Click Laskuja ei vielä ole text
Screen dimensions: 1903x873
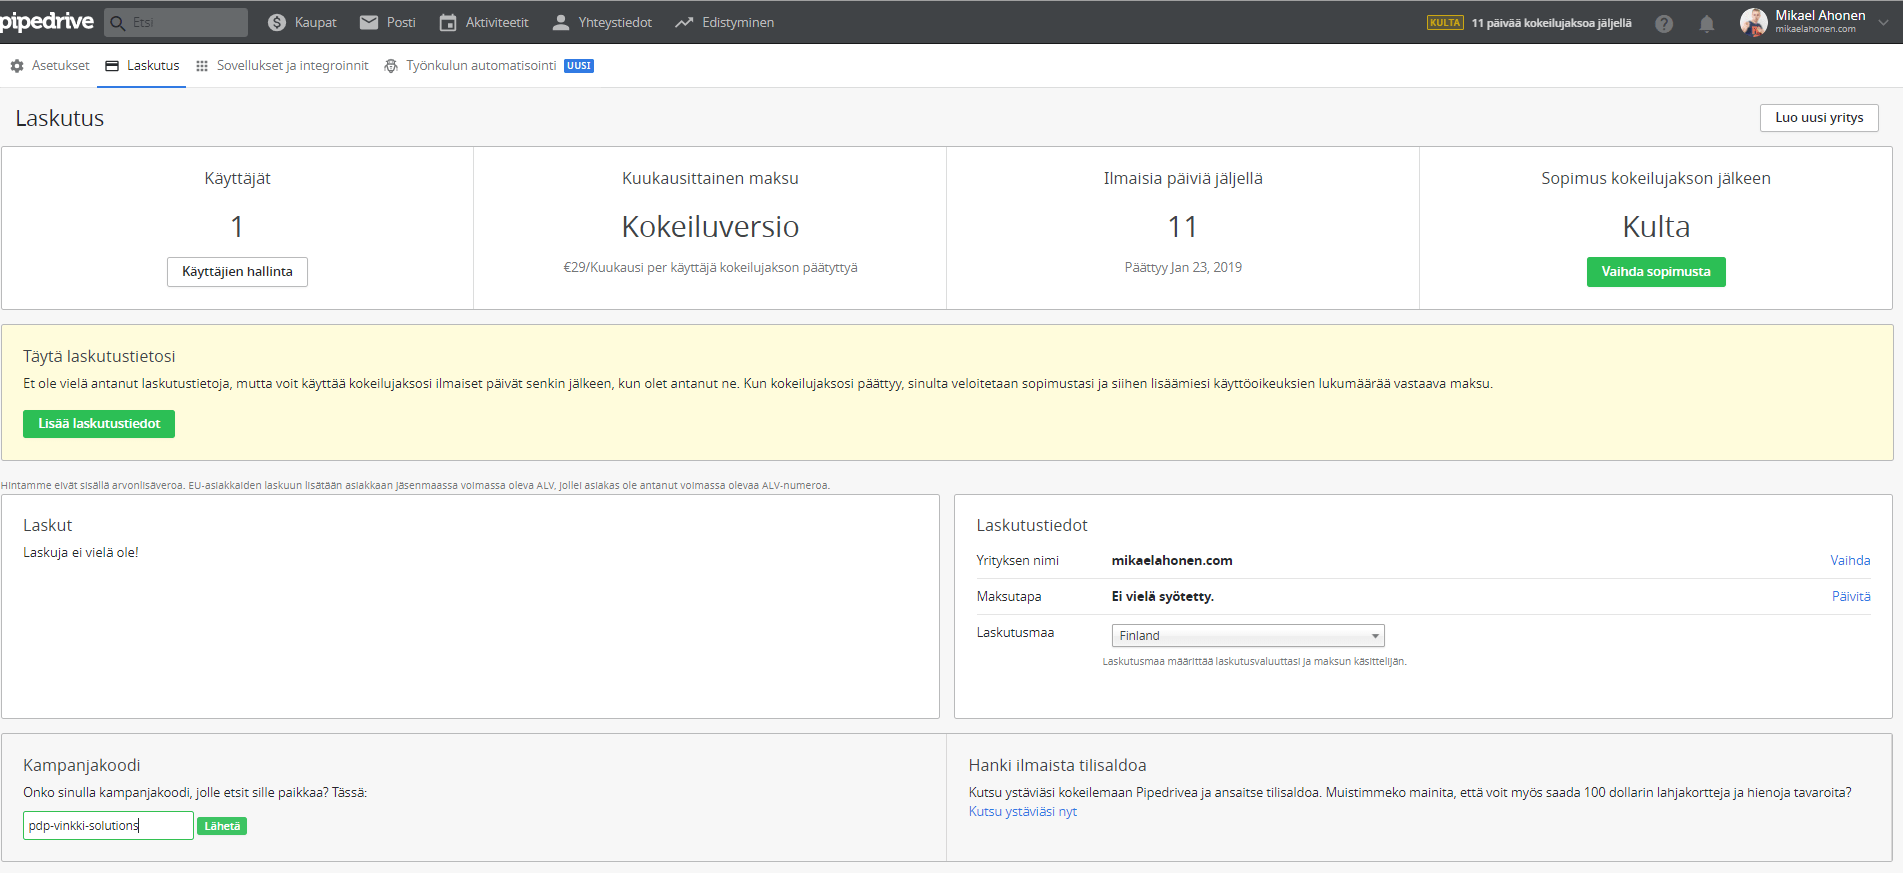pyautogui.click(x=81, y=553)
